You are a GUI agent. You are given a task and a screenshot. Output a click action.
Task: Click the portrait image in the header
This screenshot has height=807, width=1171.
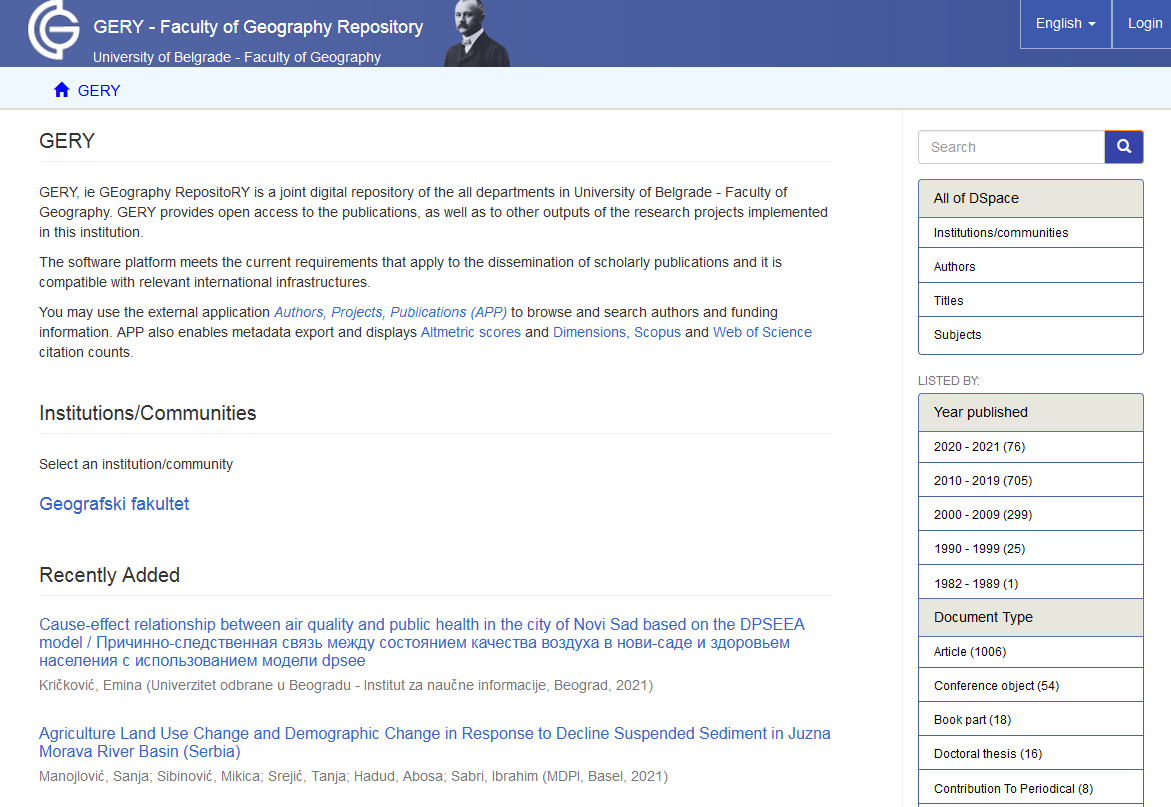coord(477,34)
